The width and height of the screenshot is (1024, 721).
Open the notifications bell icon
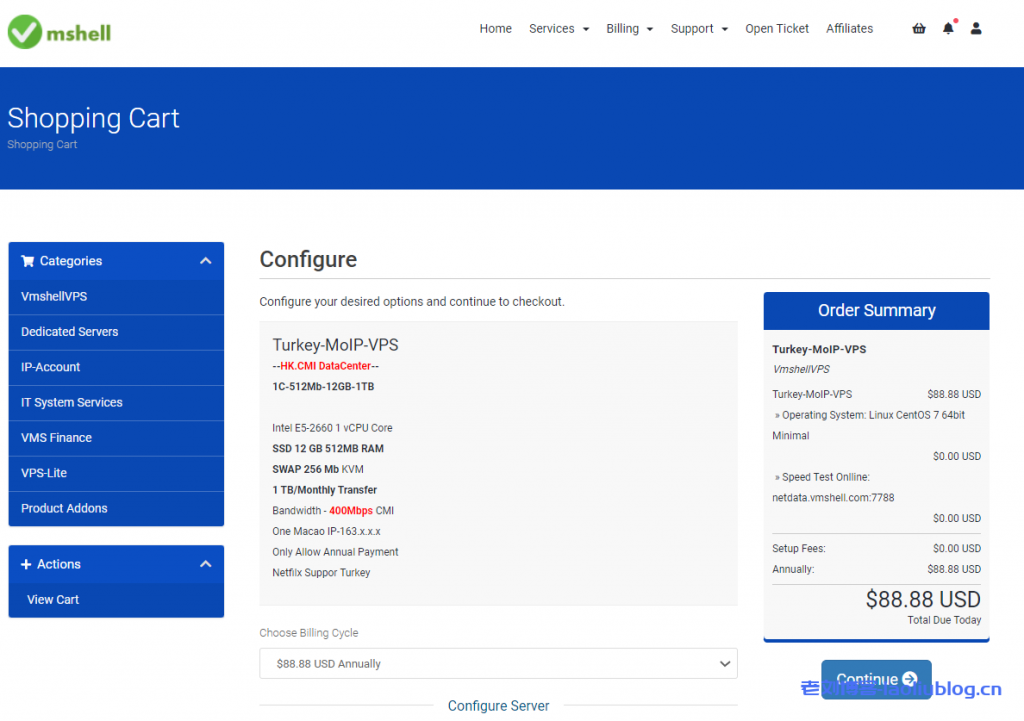coord(948,29)
